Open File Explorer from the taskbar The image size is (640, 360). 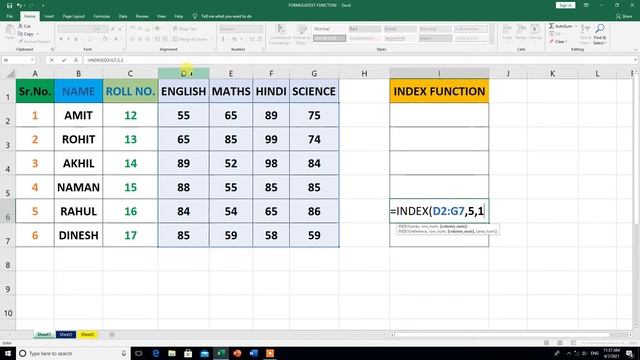pyautogui.click(x=172, y=353)
